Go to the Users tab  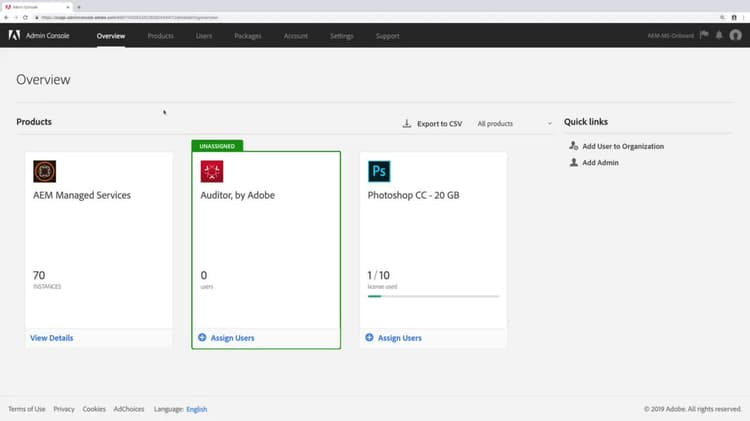[x=204, y=36]
